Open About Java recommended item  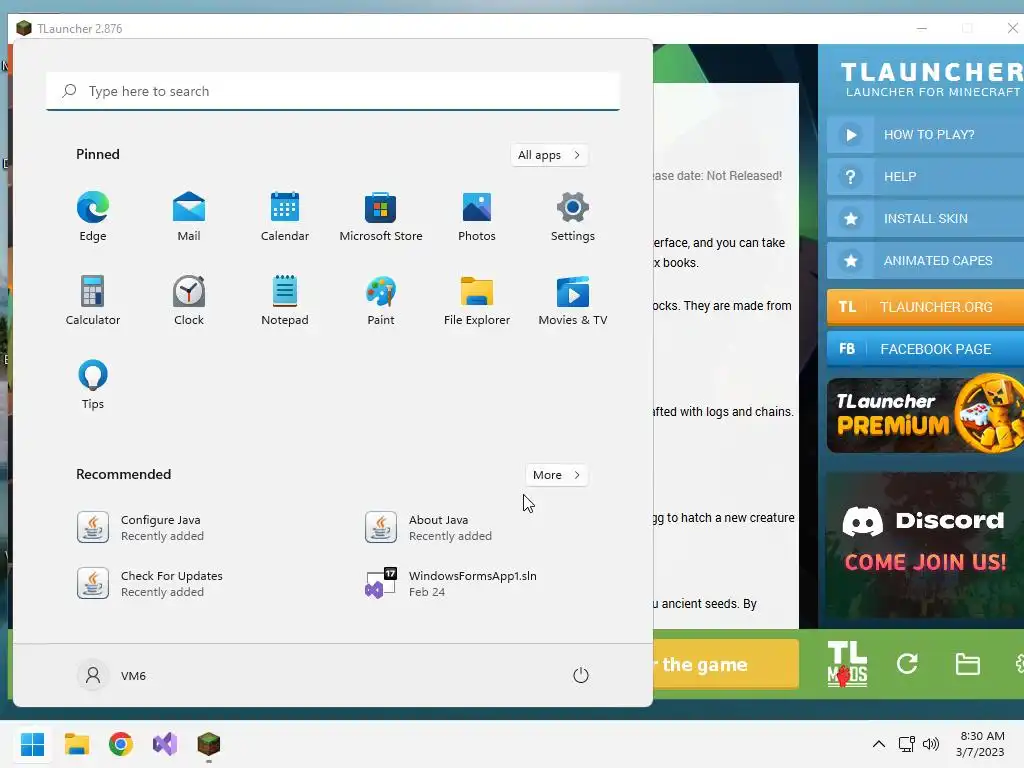(428, 528)
